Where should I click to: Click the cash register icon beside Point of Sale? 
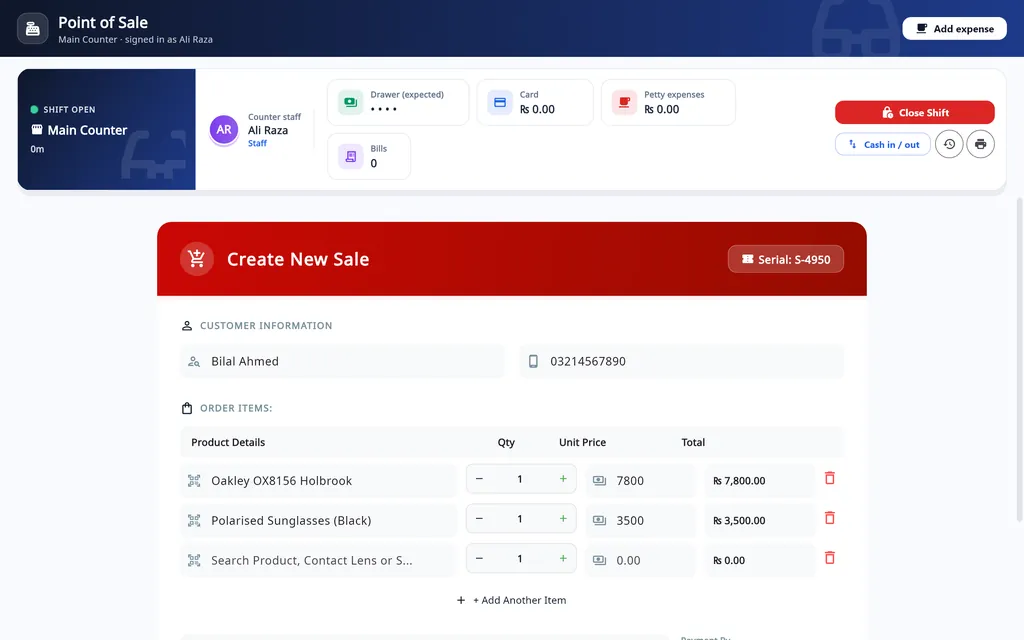click(x=33, y=29)
